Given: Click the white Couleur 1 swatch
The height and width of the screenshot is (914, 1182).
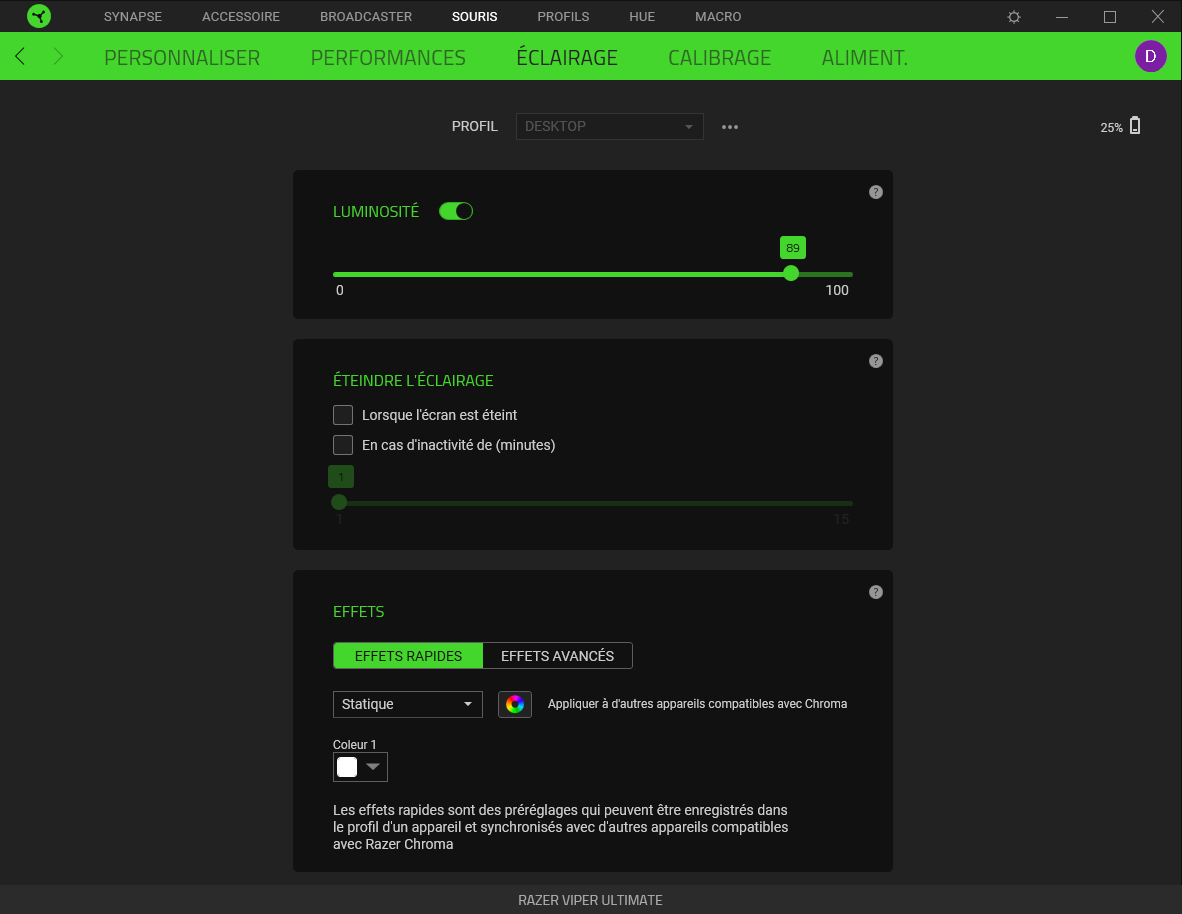Looking at the screenshot, I should 347,767.
